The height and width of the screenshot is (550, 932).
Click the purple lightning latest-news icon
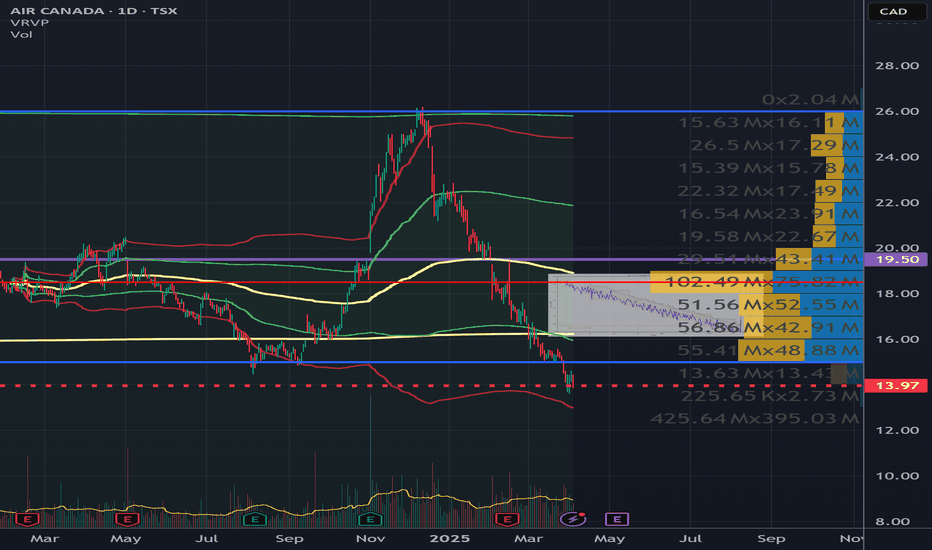pos(573,519)
